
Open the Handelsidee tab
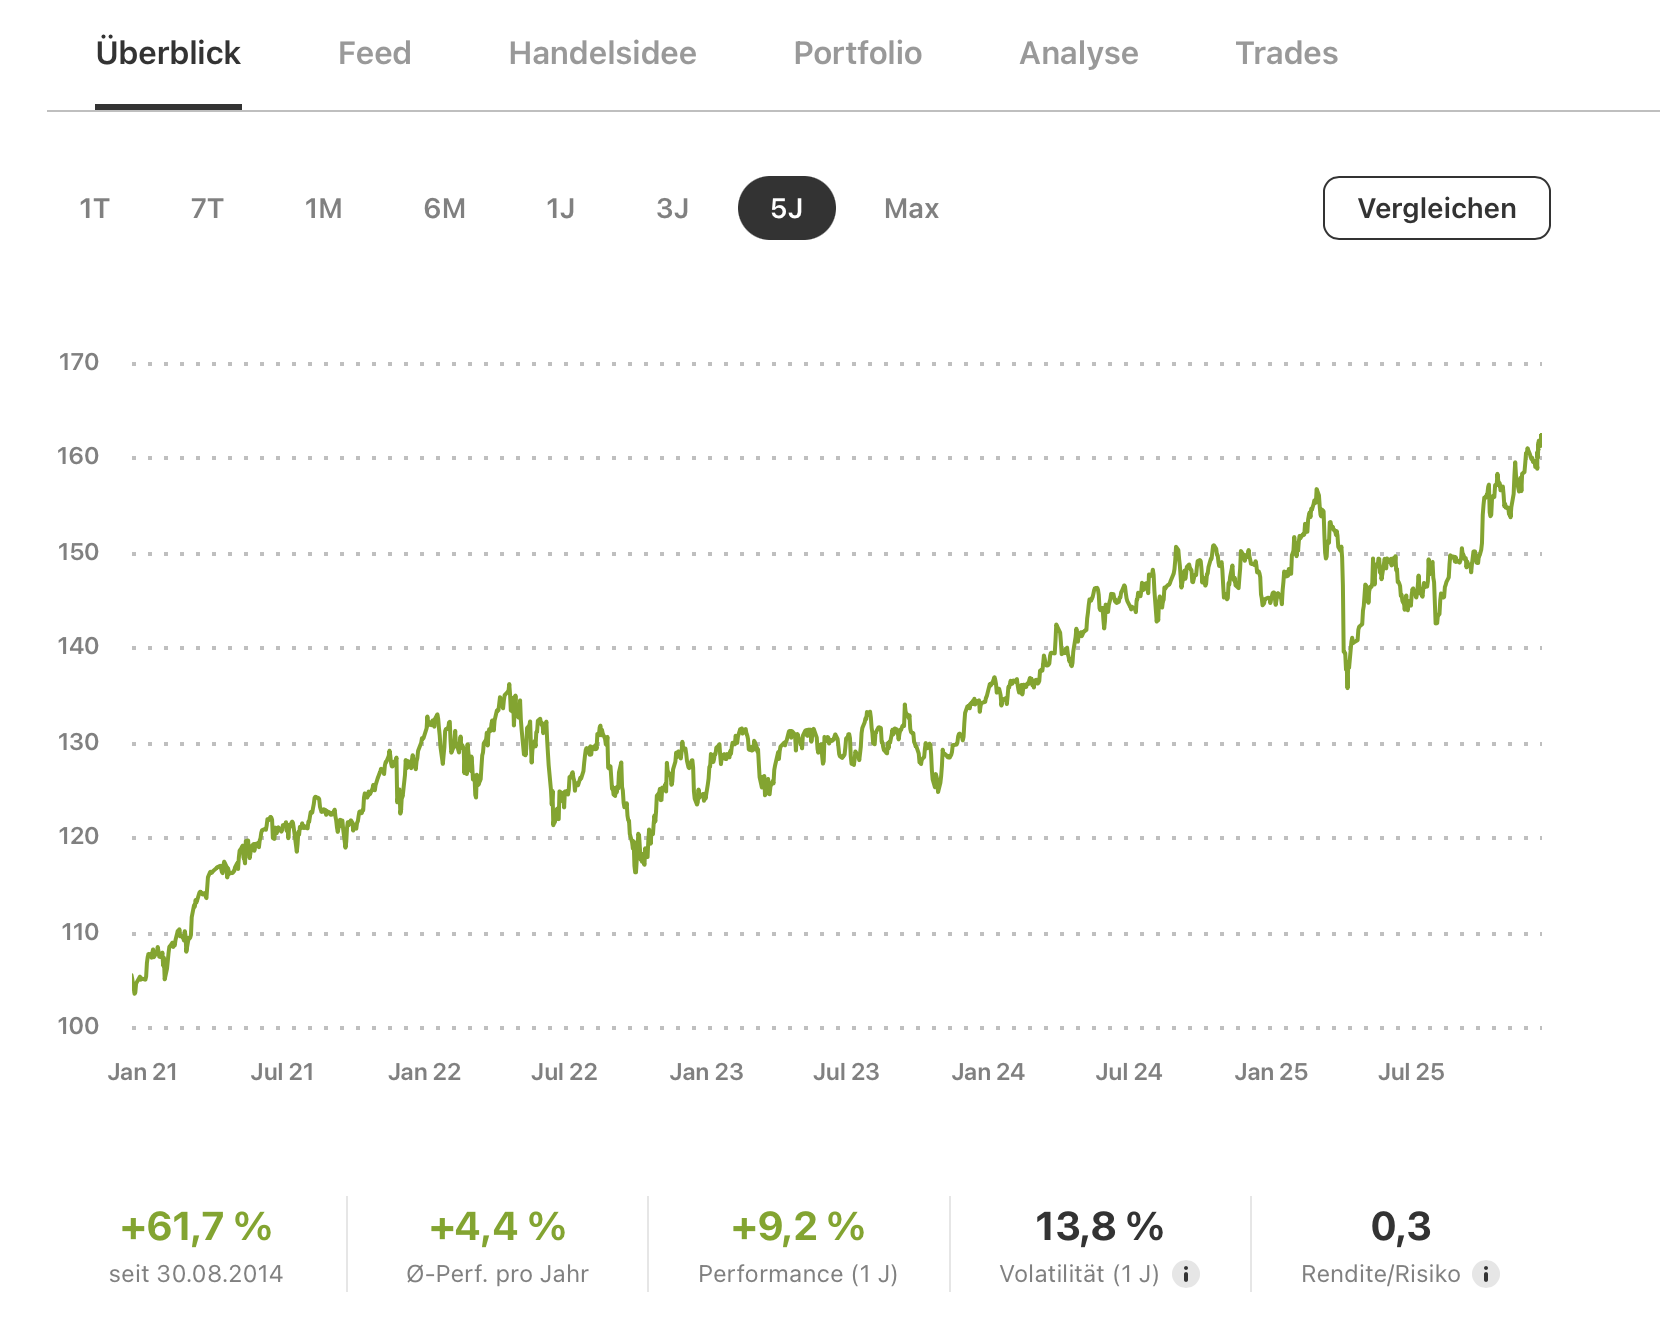[602, 53]
